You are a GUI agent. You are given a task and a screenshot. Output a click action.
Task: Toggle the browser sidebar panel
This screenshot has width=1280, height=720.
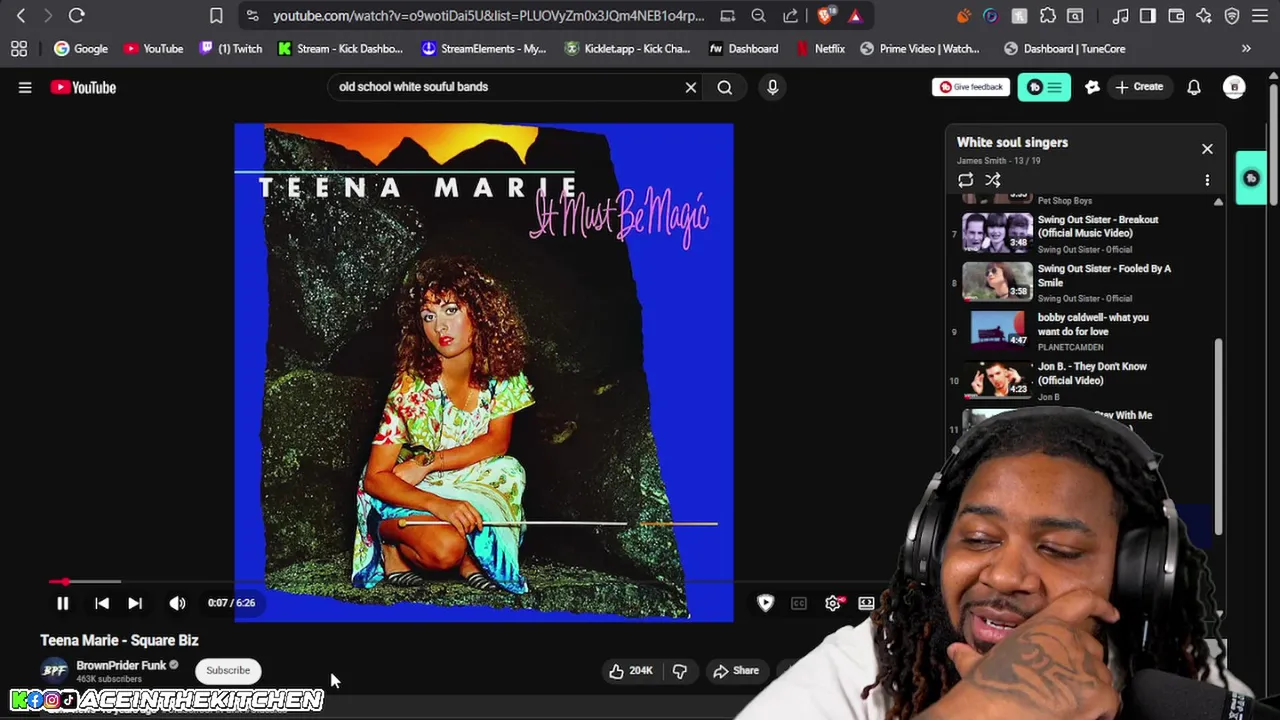pos(1148,16)
